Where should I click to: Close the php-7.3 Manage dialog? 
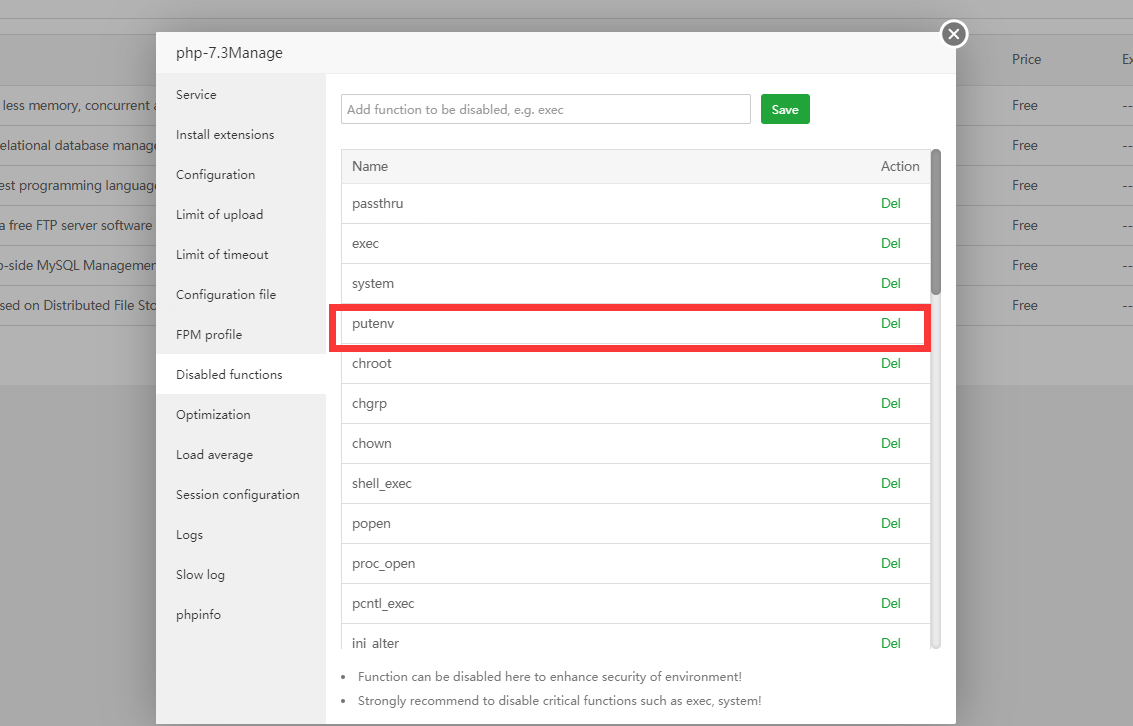click(x=954, y=34)
